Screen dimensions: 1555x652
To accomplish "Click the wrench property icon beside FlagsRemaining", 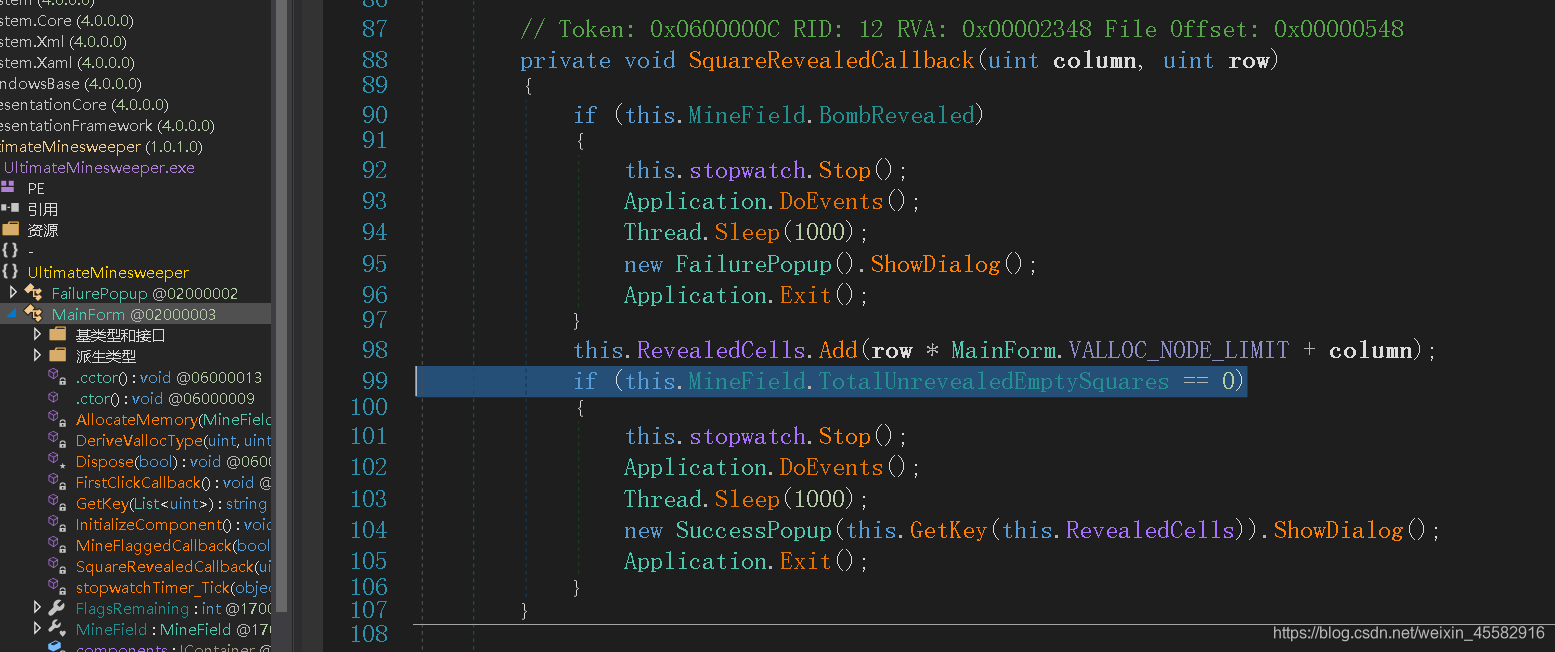I will coord(58,608).
